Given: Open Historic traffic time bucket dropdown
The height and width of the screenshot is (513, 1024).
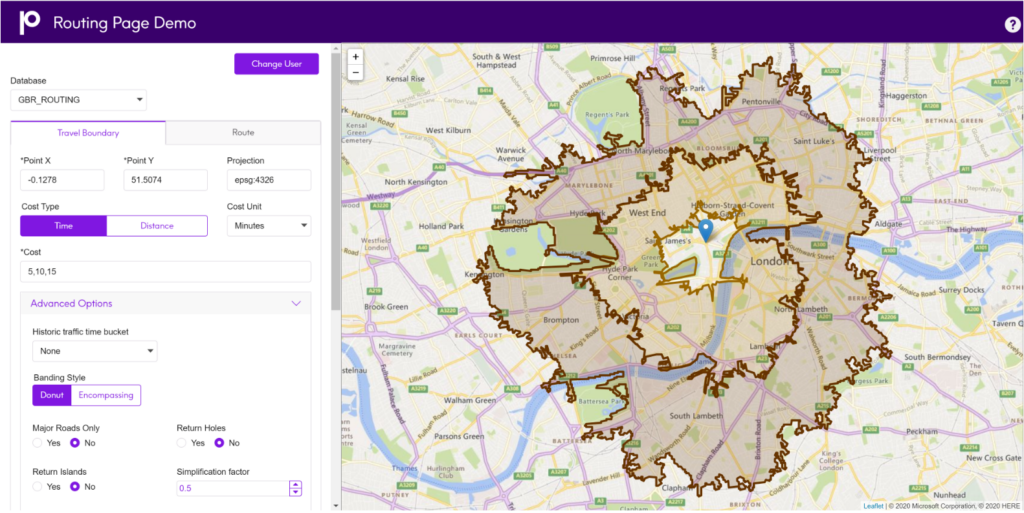Looking at the screenshot, I should click(x=94, y=351).
